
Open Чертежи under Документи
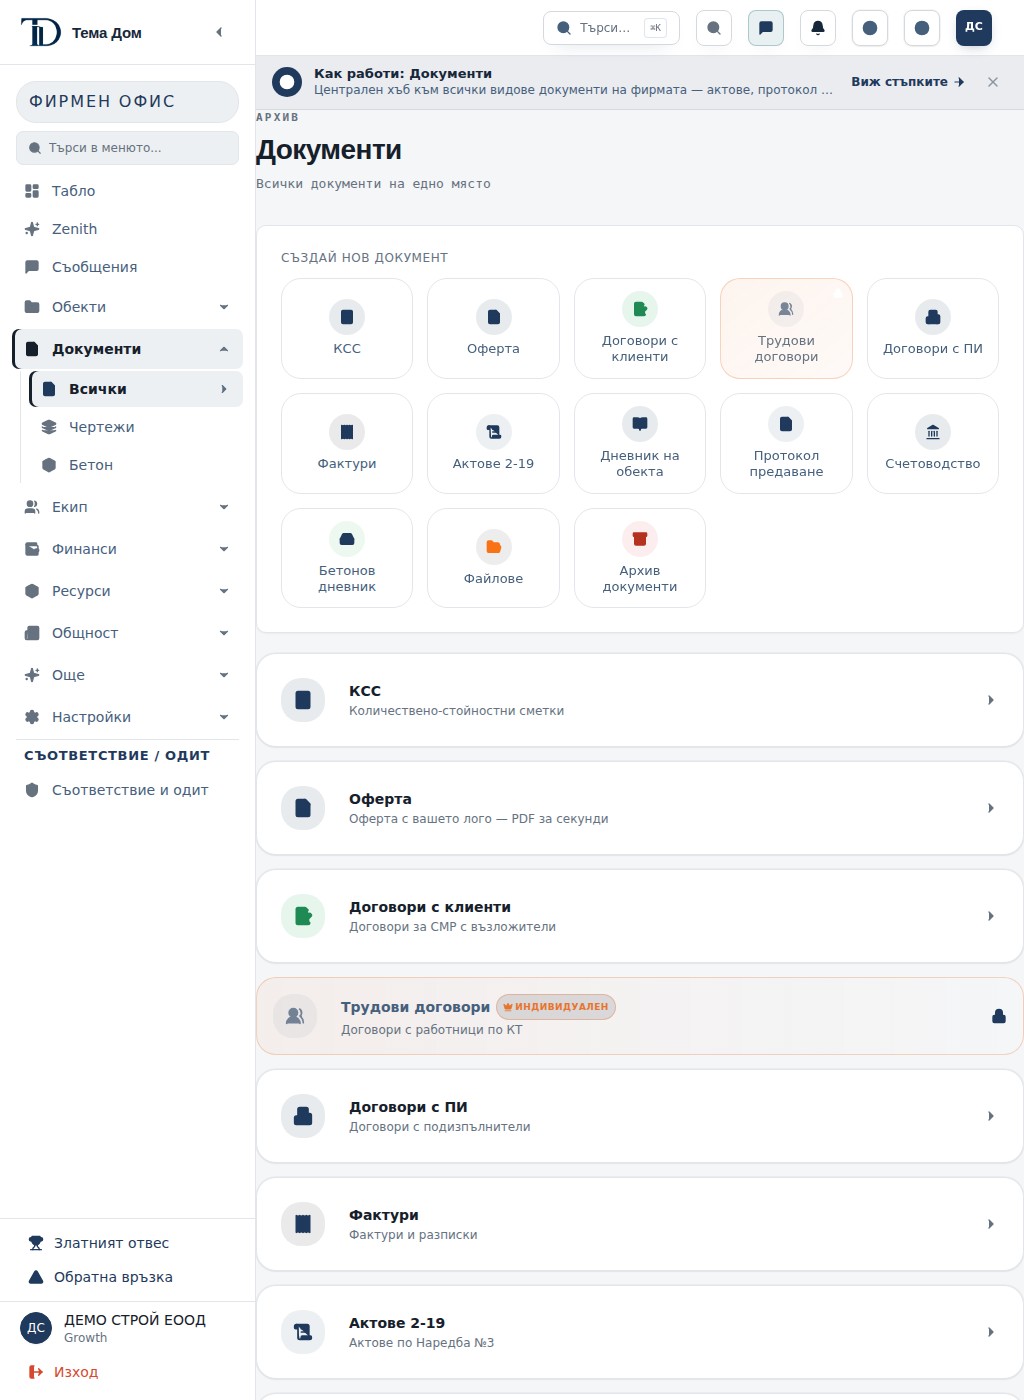click(x=136, y=427)
